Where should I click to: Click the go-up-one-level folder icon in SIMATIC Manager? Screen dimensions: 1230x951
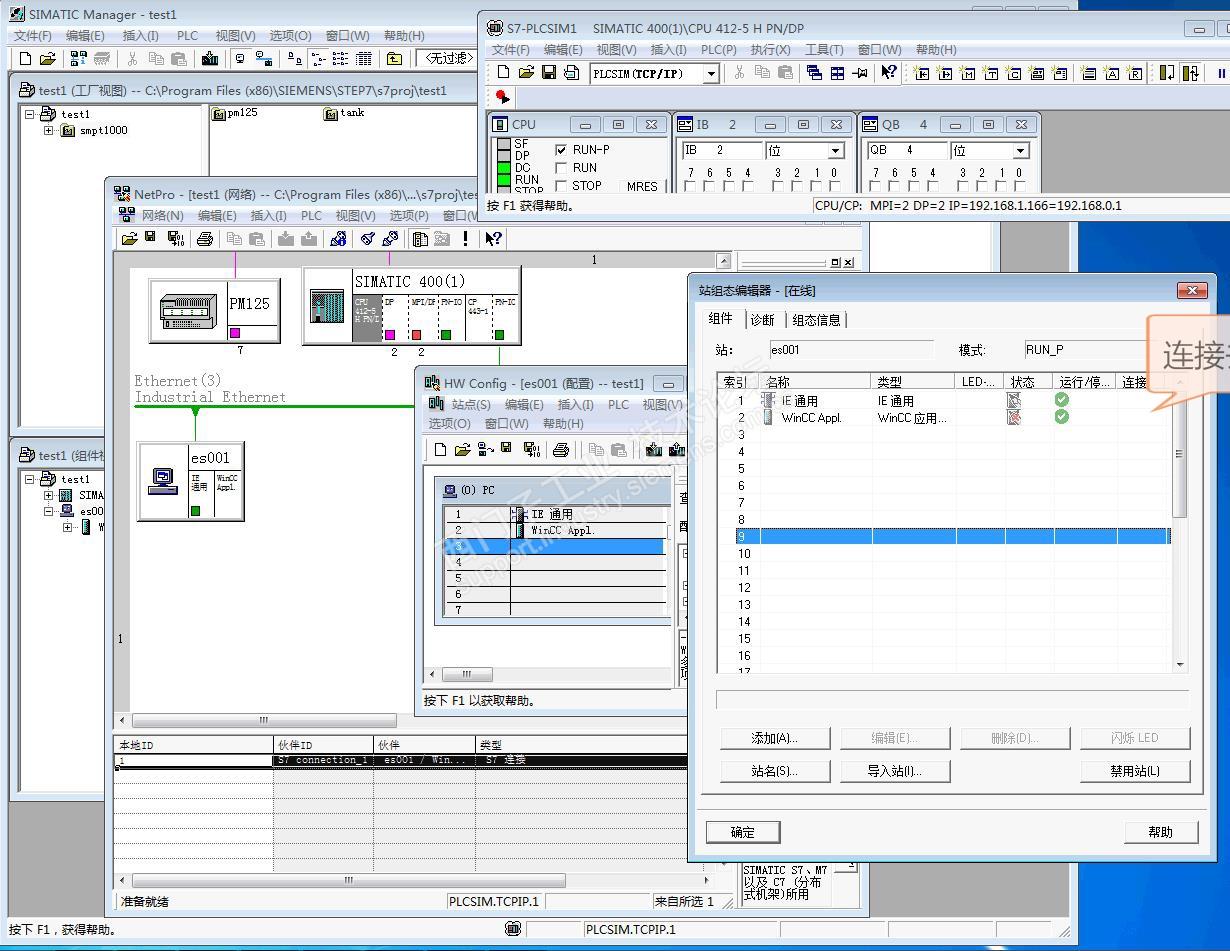click(395, 59)
